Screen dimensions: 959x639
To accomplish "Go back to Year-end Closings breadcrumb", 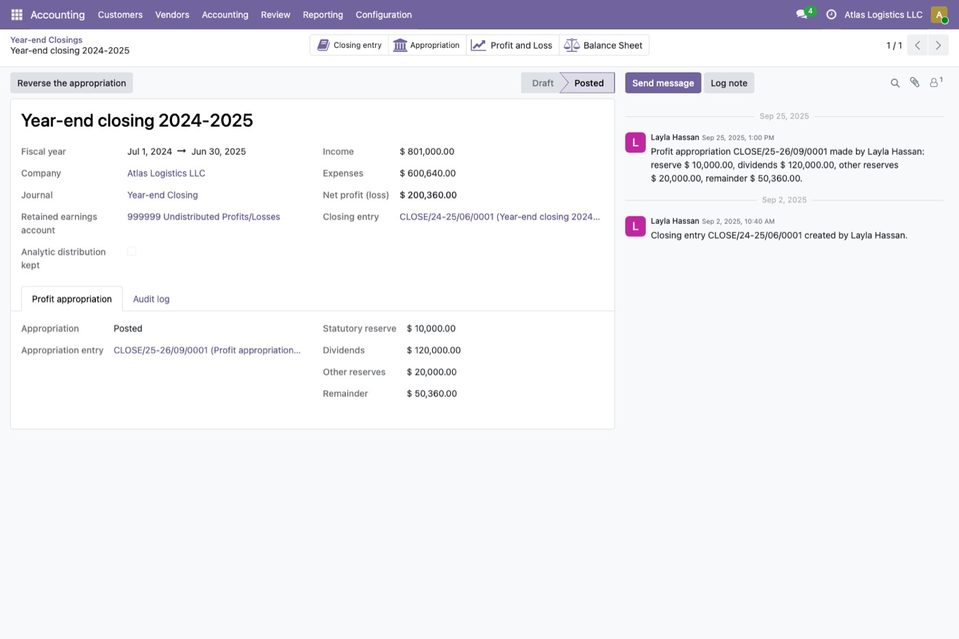I will [x=46, y=40].
